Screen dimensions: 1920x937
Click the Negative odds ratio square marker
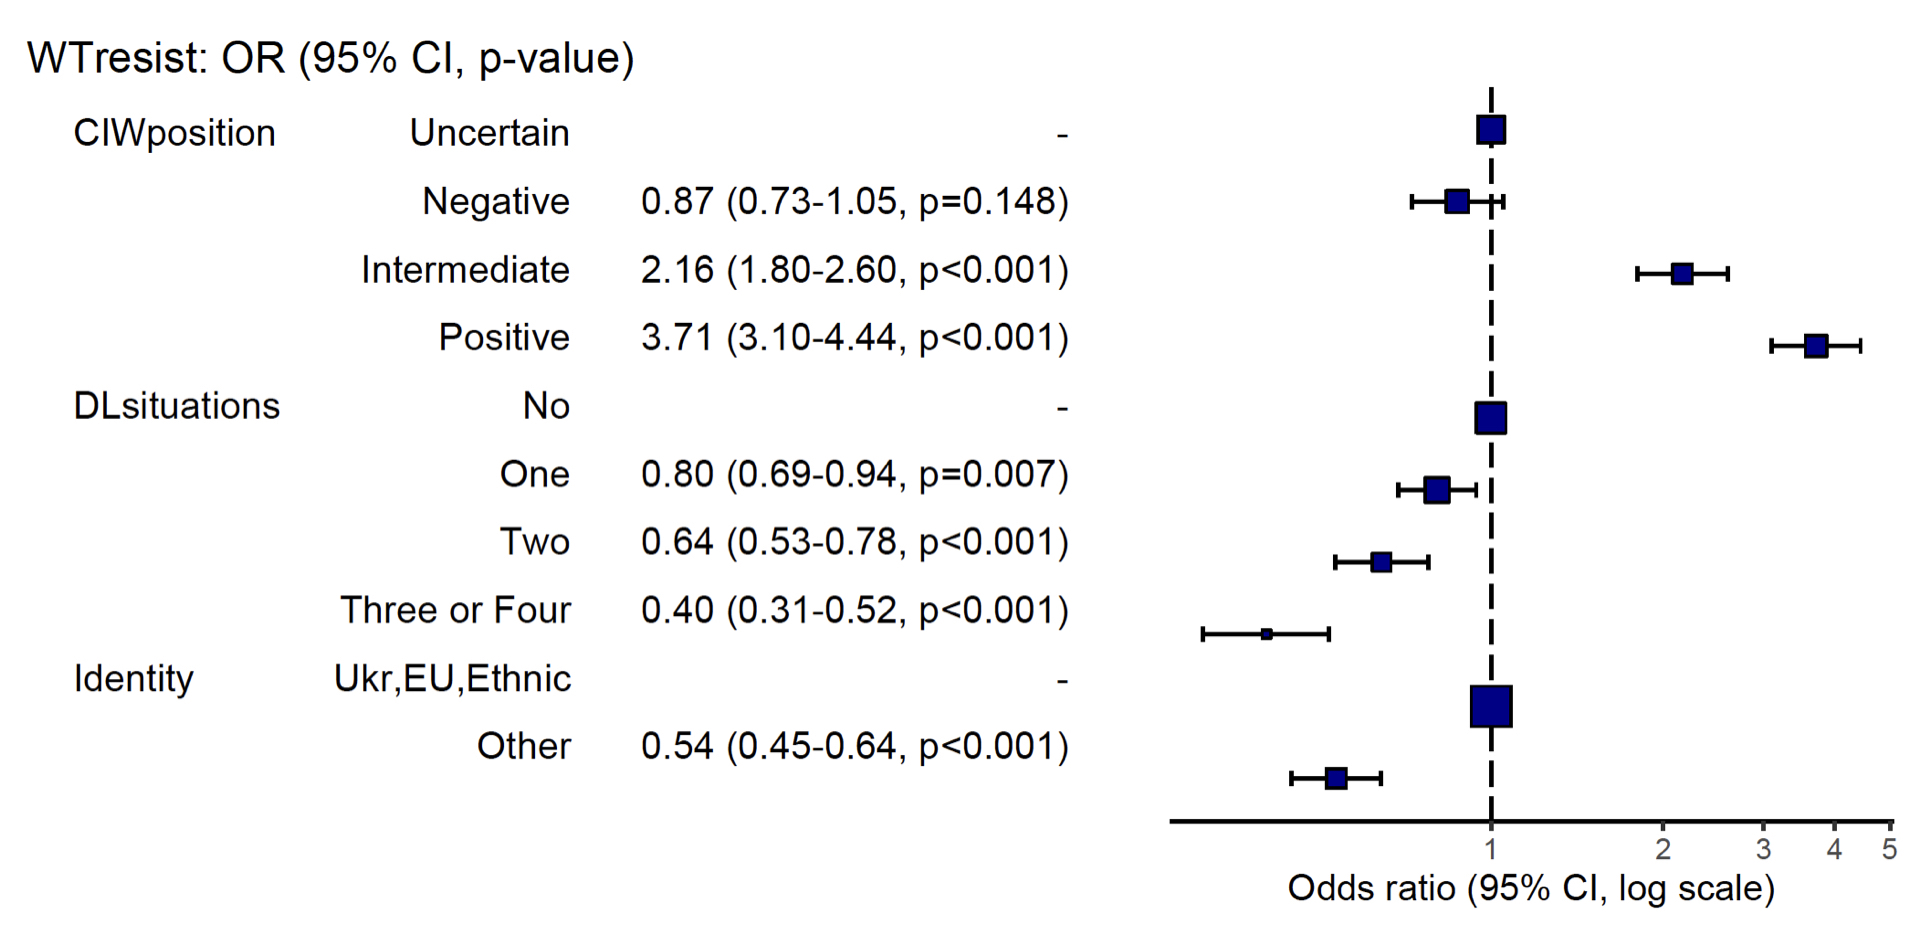(1457, 202)
